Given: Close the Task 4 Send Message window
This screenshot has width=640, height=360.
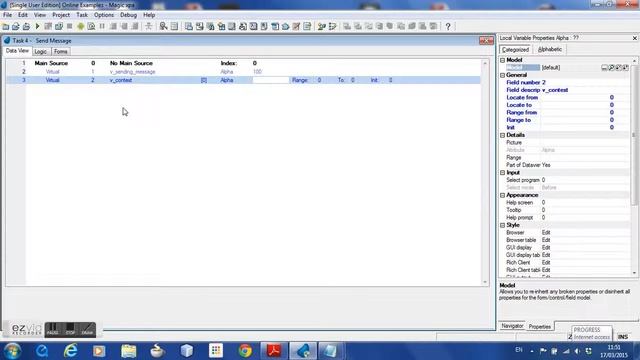Looking at the screenshot, I should pos(486,40).
